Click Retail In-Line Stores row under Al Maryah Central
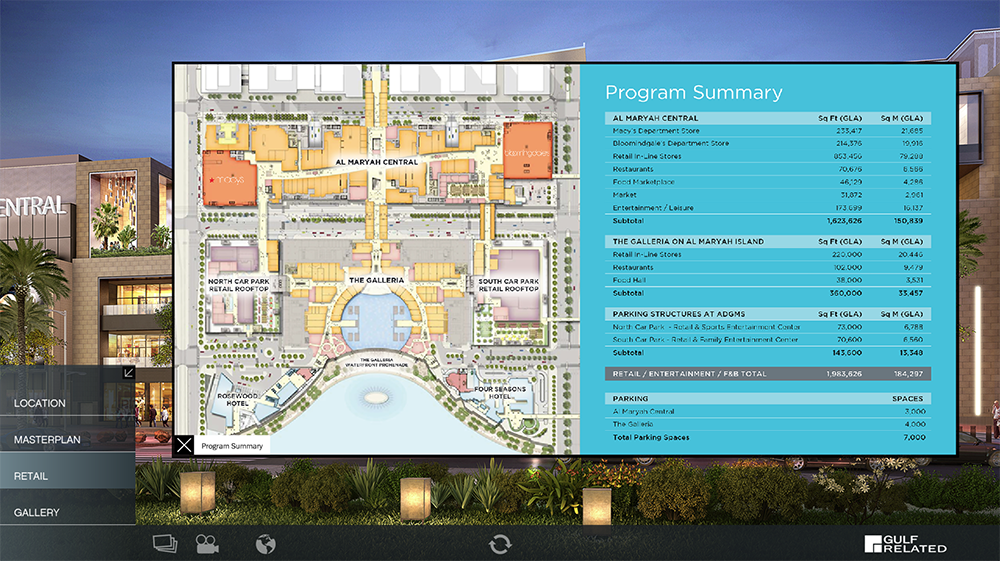 (768, 156)
